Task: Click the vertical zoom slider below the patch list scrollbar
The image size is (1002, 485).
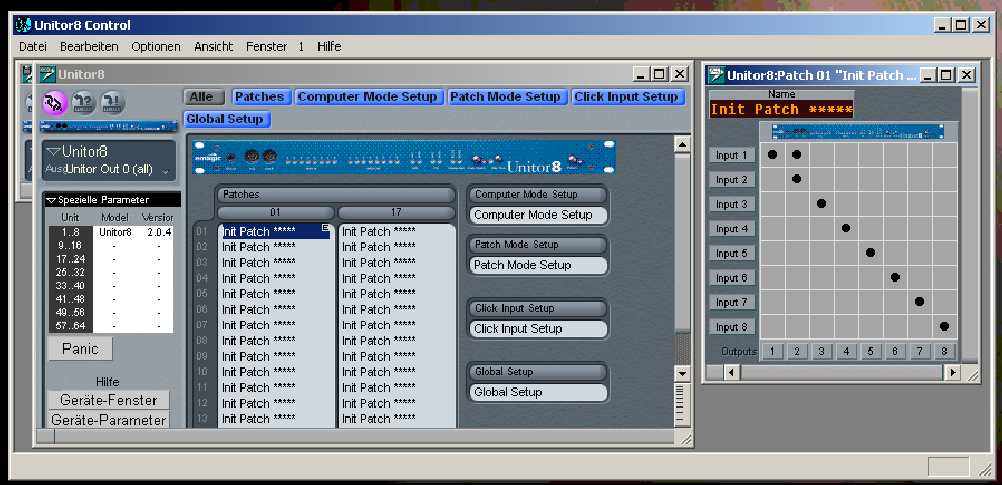Action: (x=682, y=404)
